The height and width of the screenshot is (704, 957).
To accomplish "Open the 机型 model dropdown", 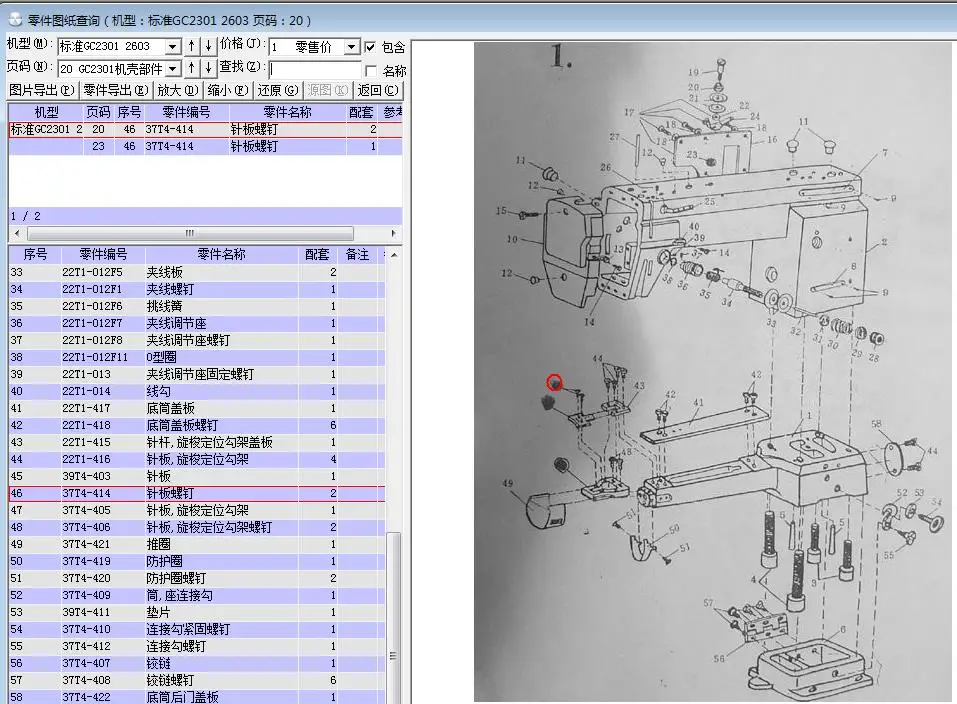I will click(173, 46).
